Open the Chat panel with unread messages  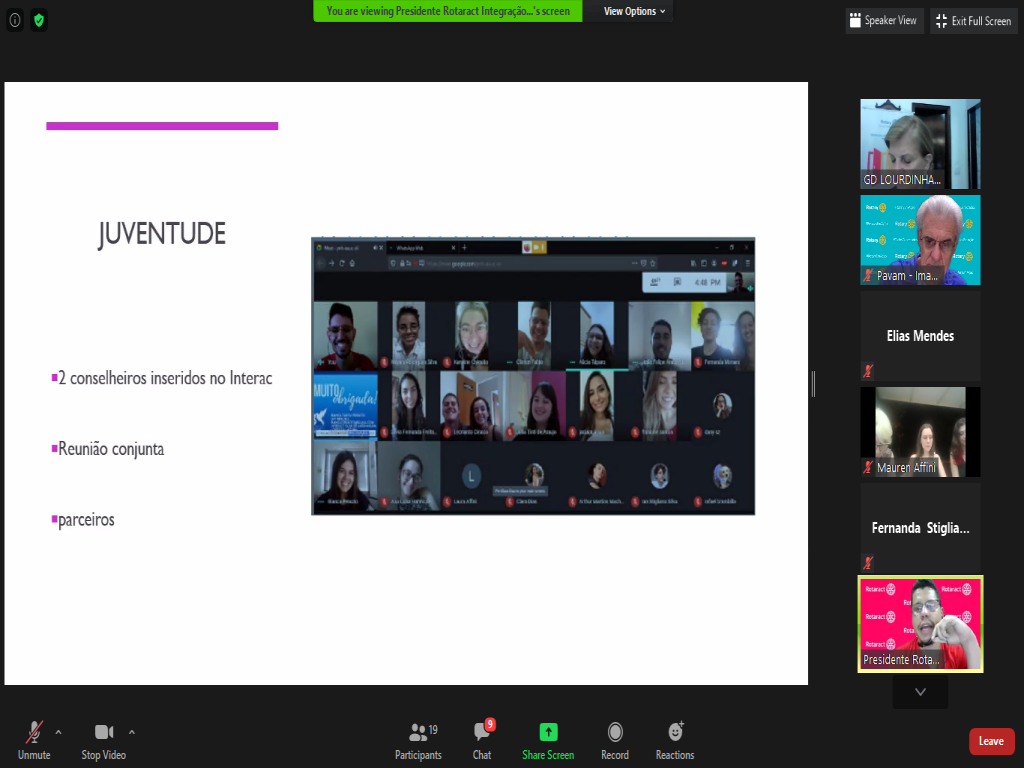click(x=482, y=733)
